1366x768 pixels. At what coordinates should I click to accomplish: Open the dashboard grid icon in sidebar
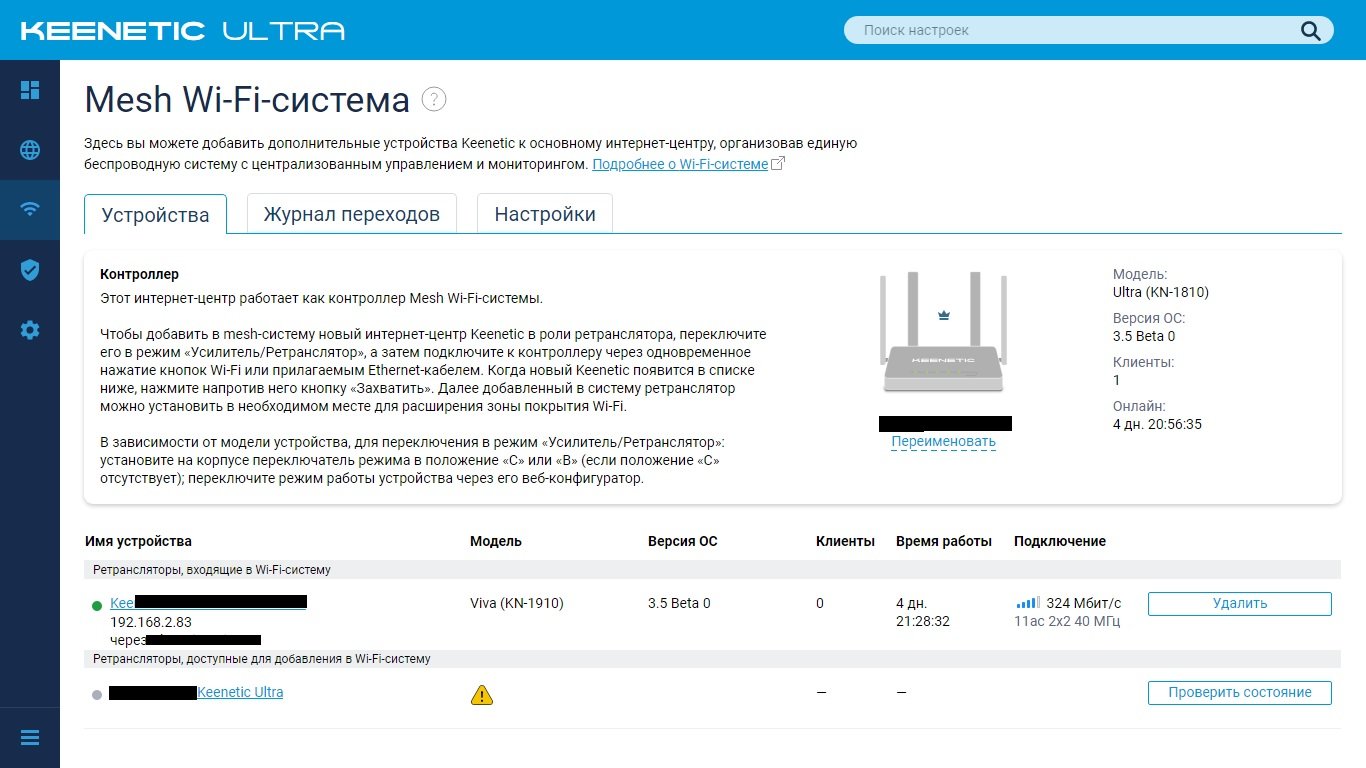click(x=30, y=90)
